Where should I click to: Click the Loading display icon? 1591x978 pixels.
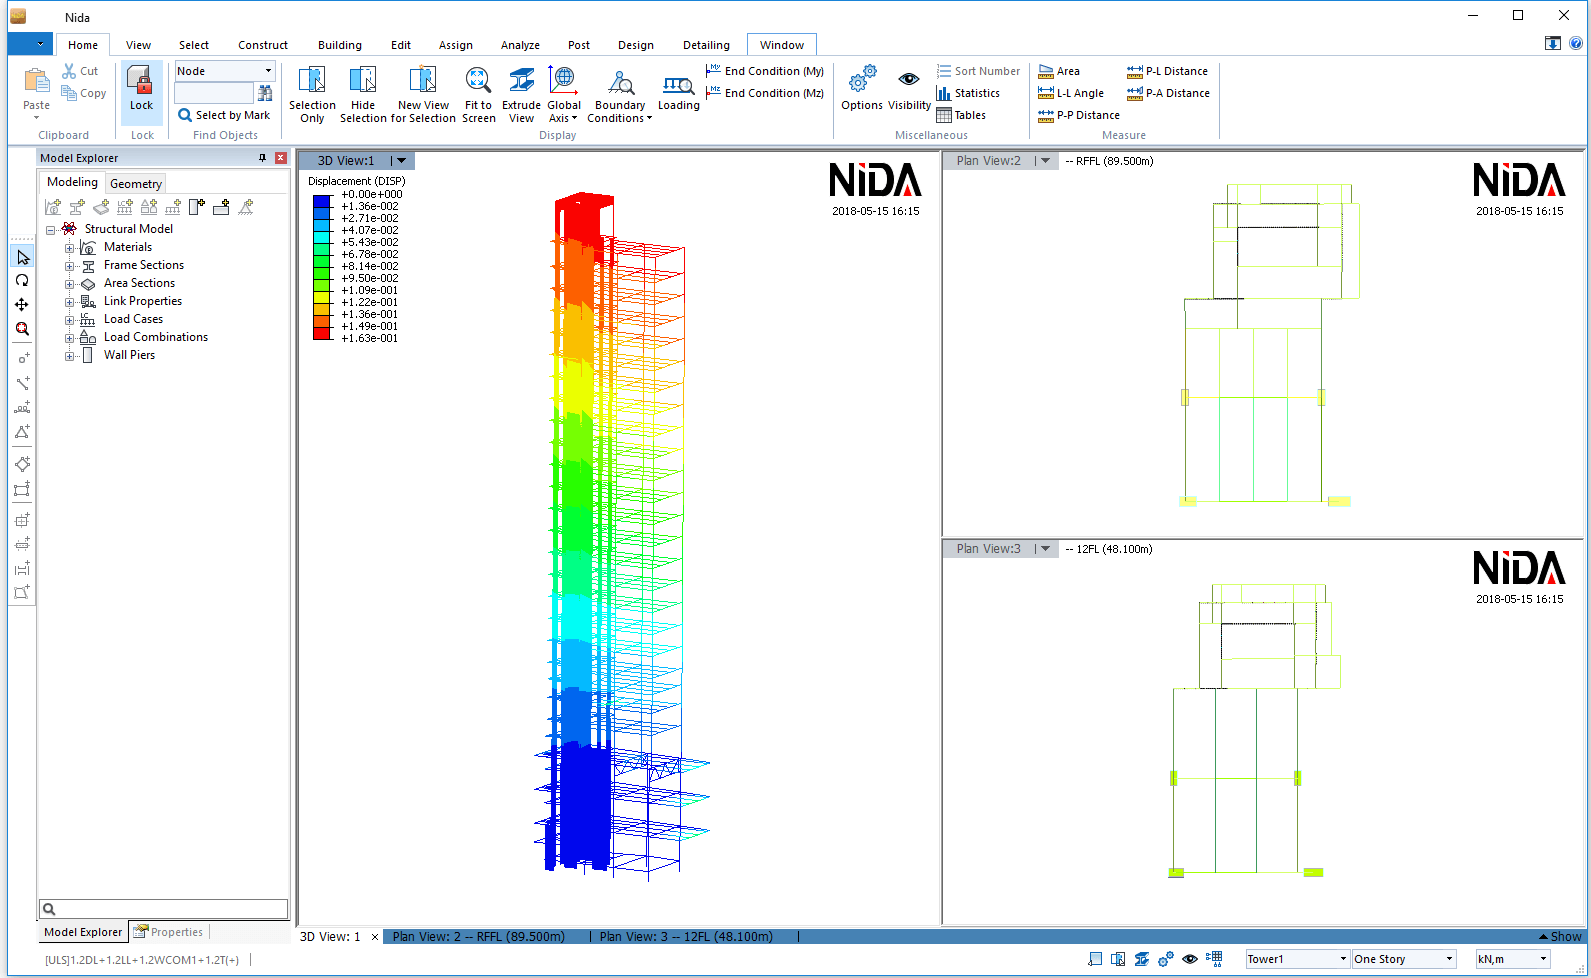pos(678,85)
